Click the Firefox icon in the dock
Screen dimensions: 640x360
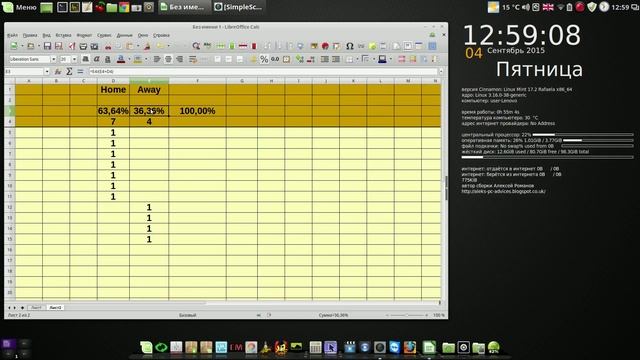(x=410, y=347)
